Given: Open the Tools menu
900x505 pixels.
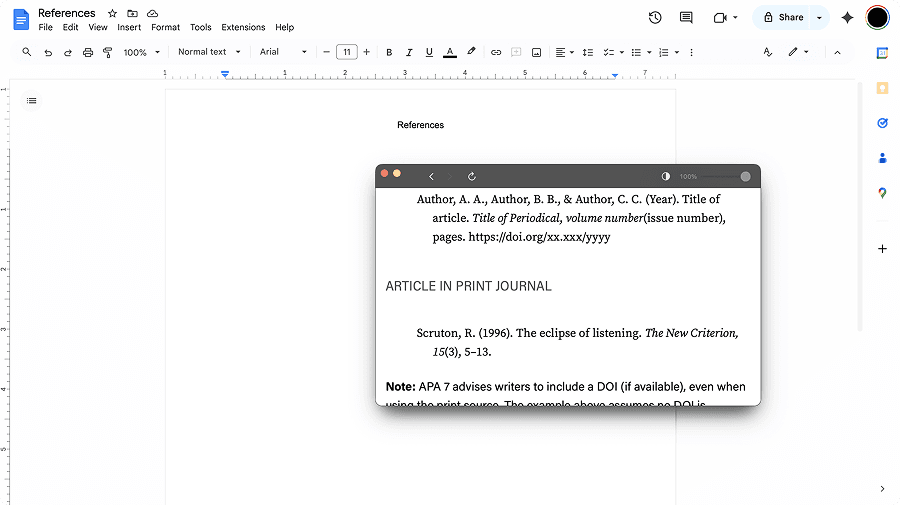Looking at the screenshot, I should pyautogui.click(x=201, y=27).
